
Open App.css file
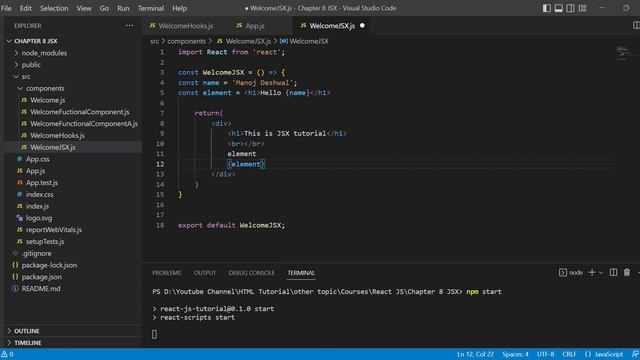click(x=38, y=159)
